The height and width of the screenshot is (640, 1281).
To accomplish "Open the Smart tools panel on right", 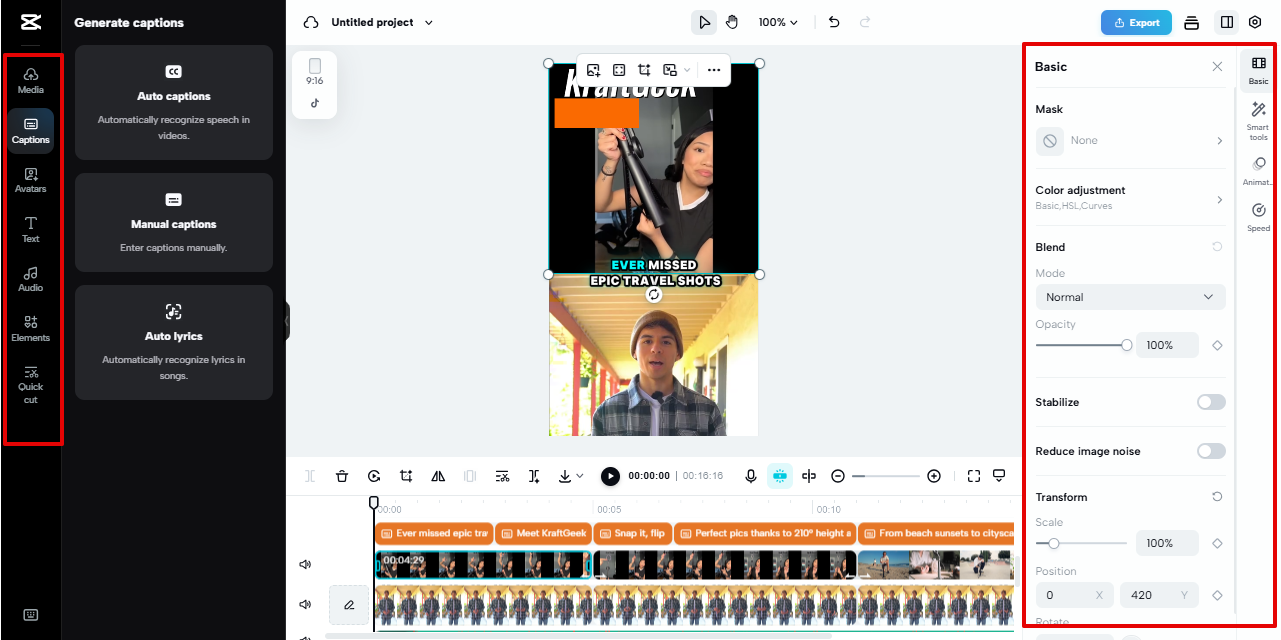I will click(x=1257, y=120).
